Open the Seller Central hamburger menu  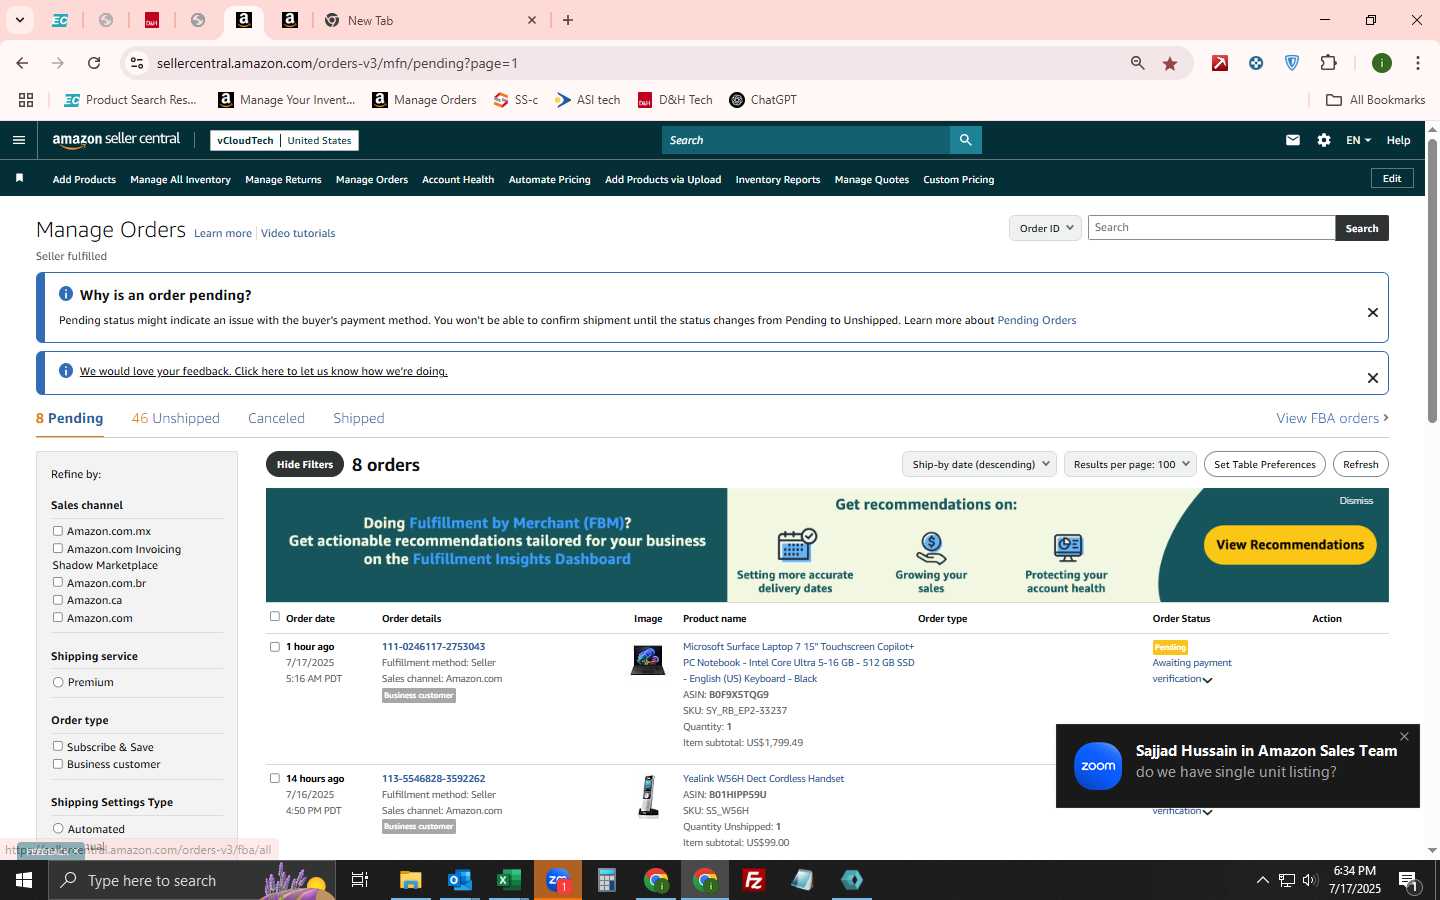point(18,140)
